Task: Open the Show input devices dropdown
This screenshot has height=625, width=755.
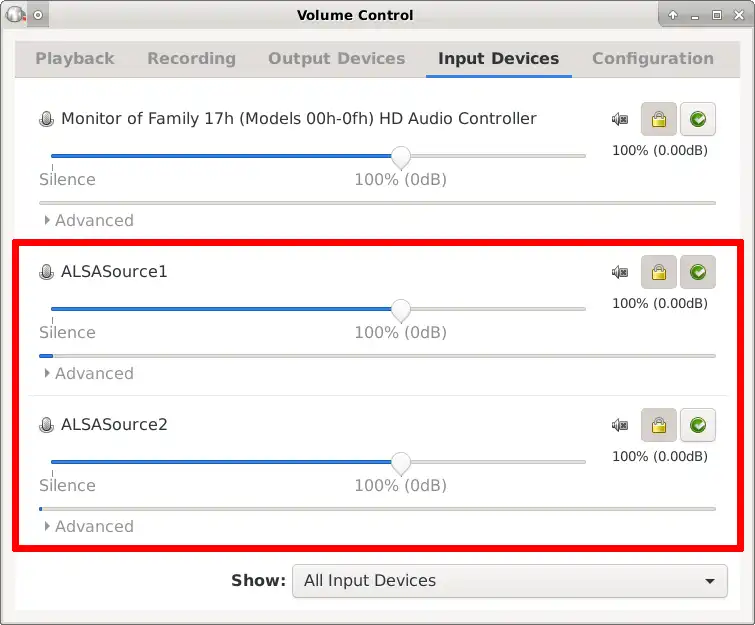Action: [509, 581]
